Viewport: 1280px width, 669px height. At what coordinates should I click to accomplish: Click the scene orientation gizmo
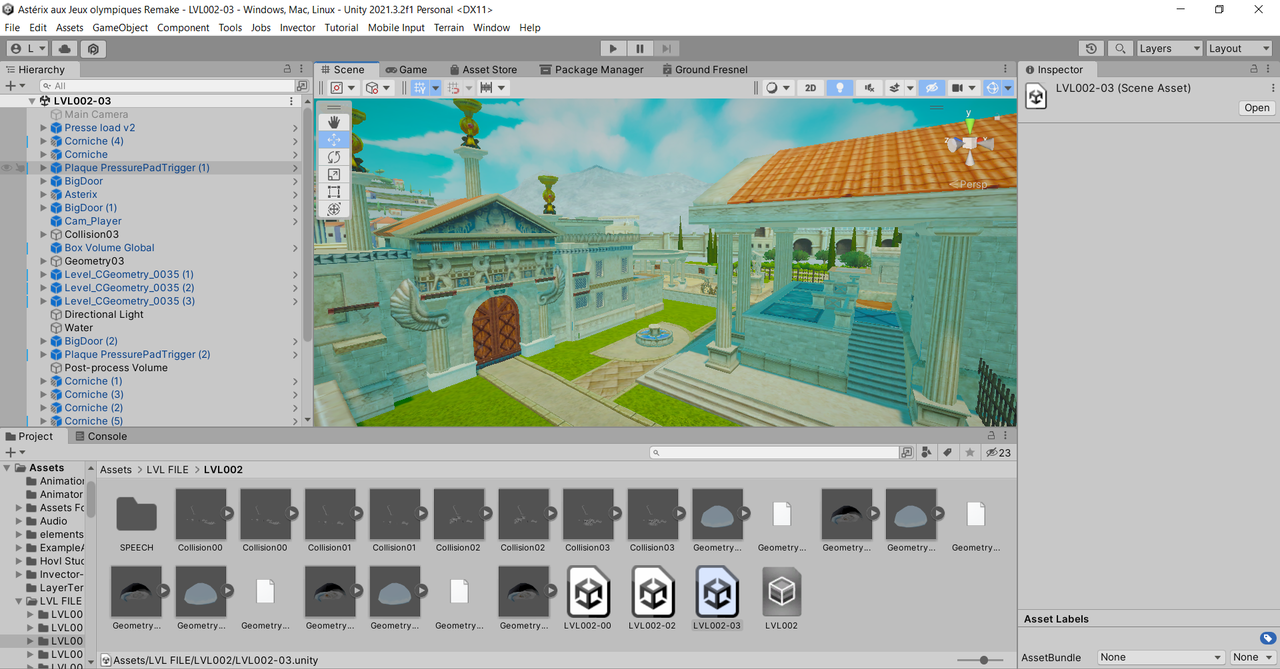(968, 145)
